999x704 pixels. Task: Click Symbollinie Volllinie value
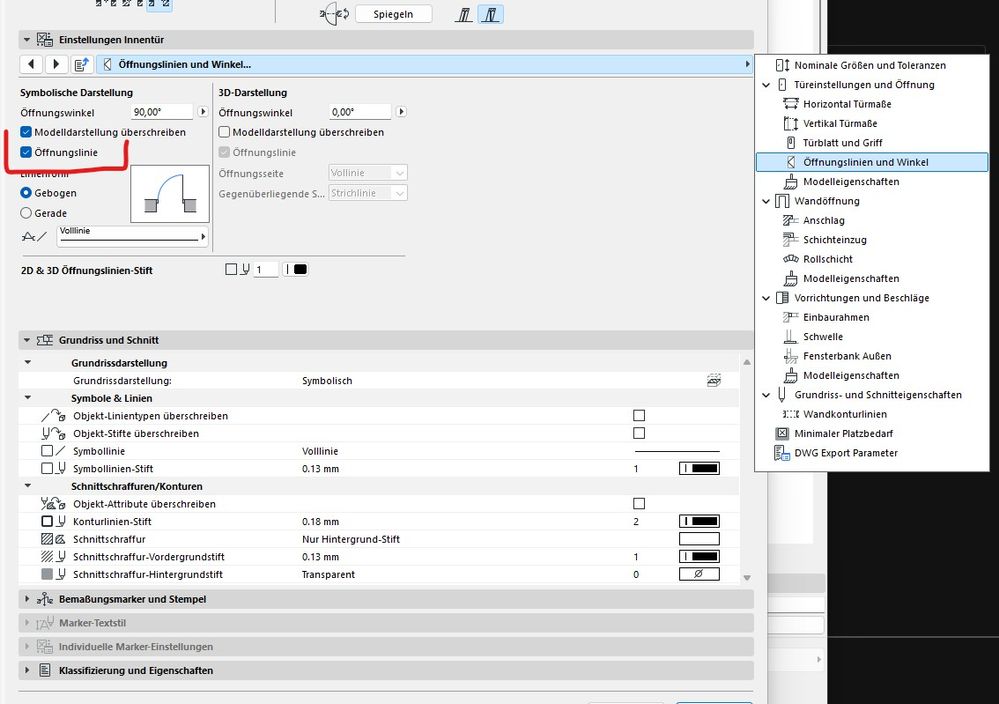coord(320,451)
